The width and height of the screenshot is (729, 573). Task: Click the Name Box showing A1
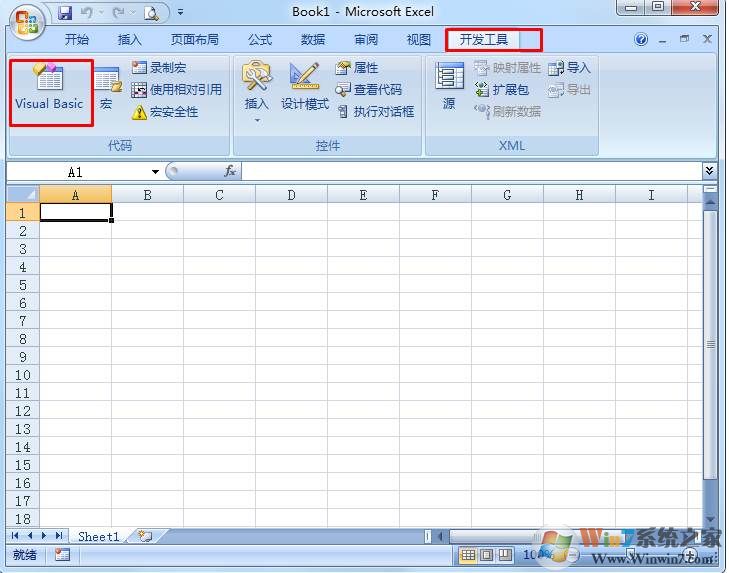77,172
